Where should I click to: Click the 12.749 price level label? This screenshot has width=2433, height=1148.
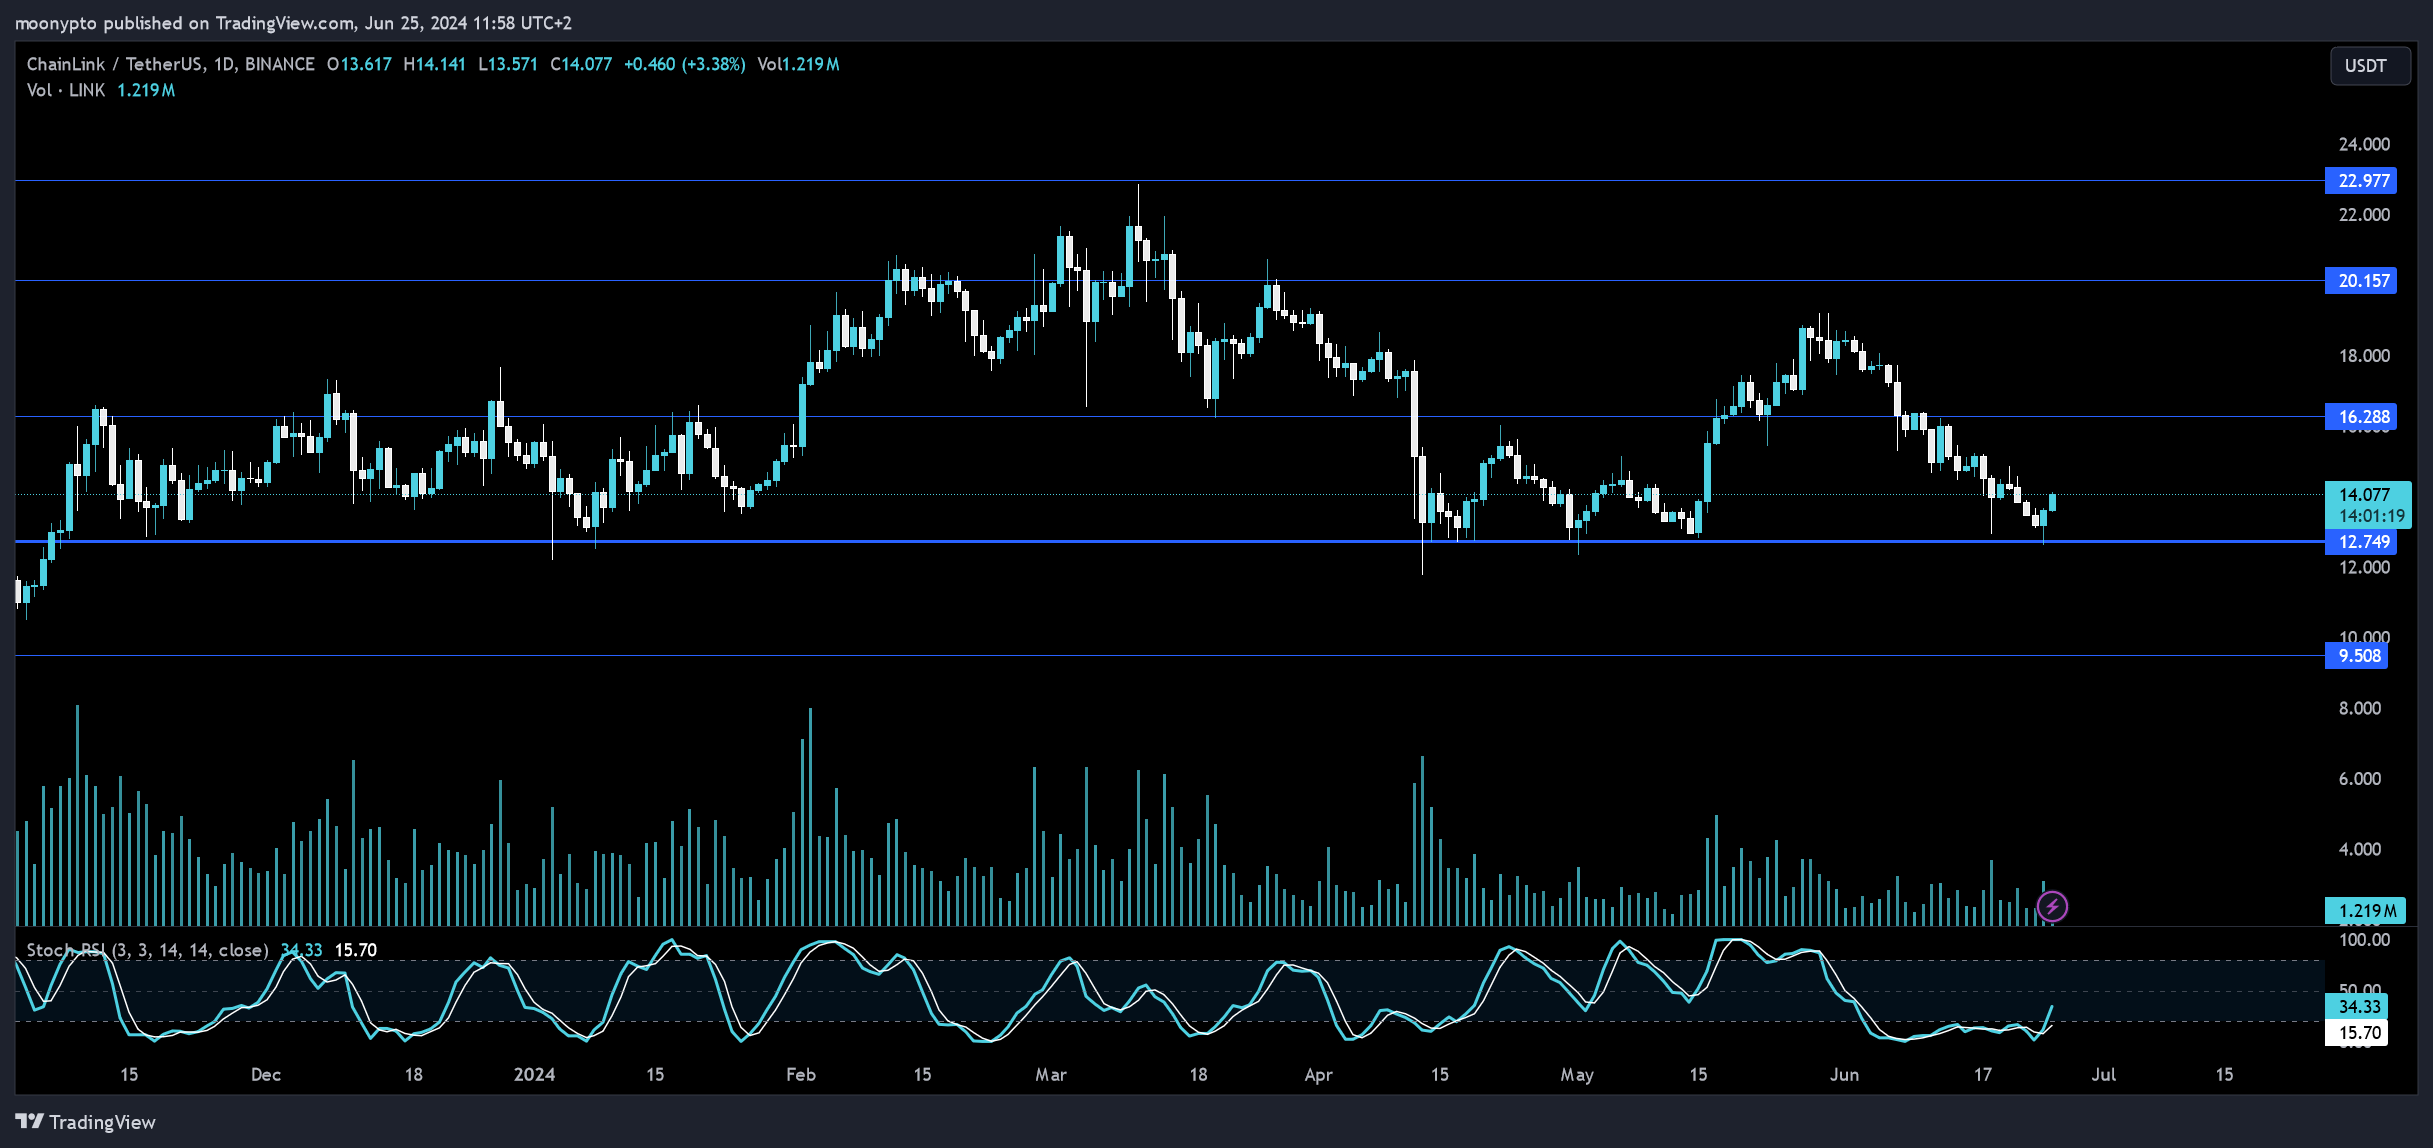click(2361, 542)
